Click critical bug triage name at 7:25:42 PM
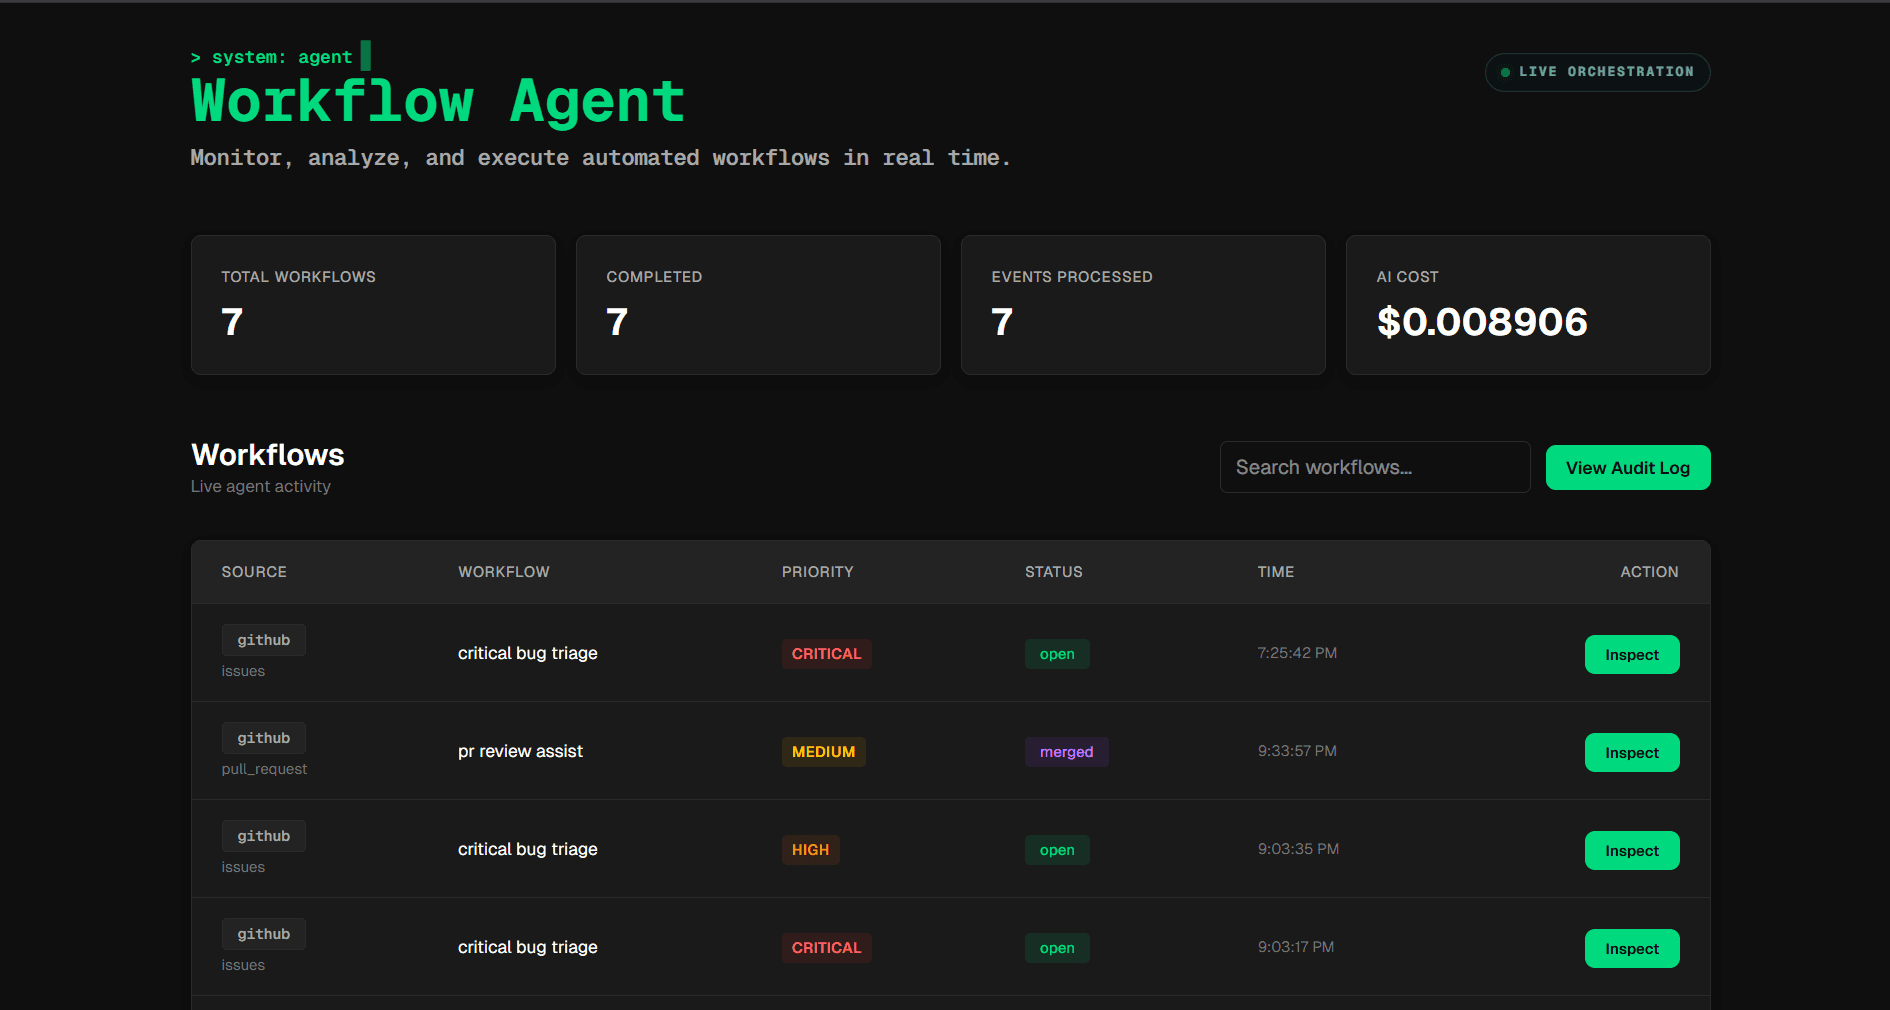 point(528,653)
